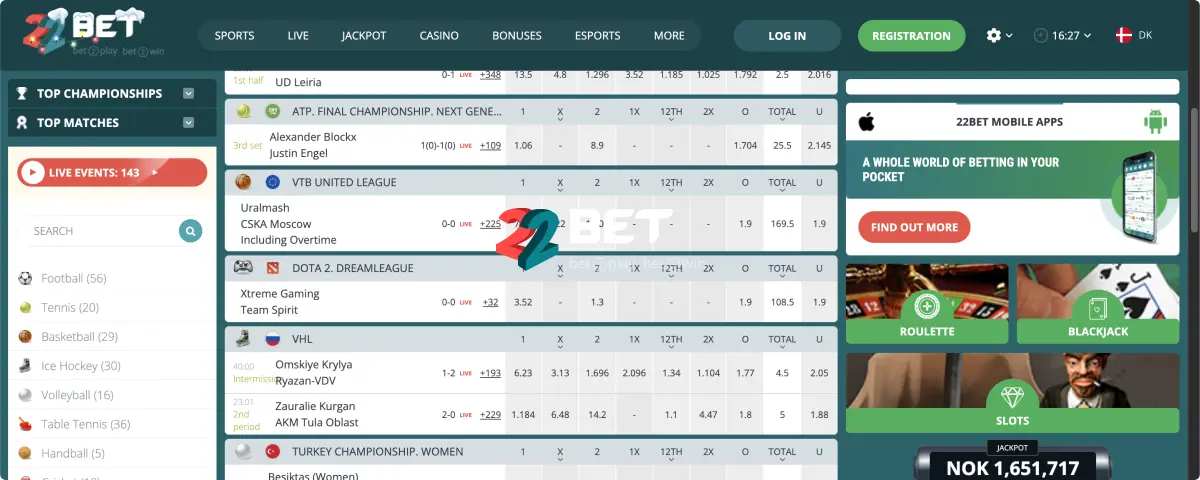Click the Basketball icon in sidebar

[x=25, y=337]
